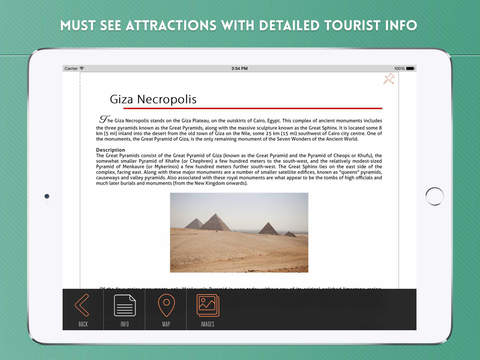480x360 pixels.
Task: Open the Images gallery icon
Action: (208, 305)
